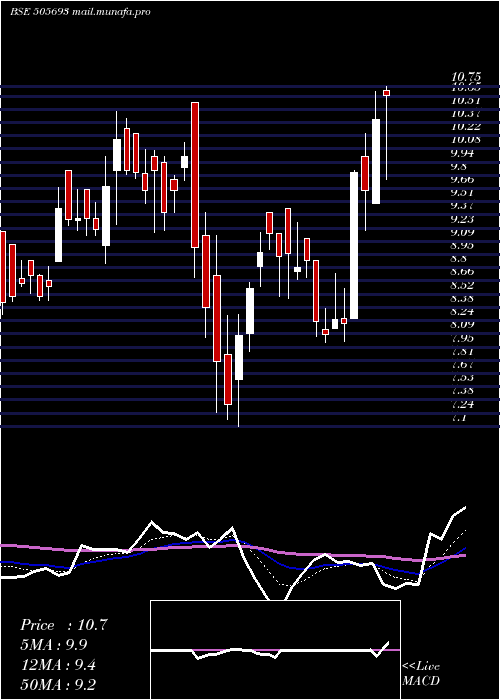Click inside the MACD indicator box

[x=275, y=650]
